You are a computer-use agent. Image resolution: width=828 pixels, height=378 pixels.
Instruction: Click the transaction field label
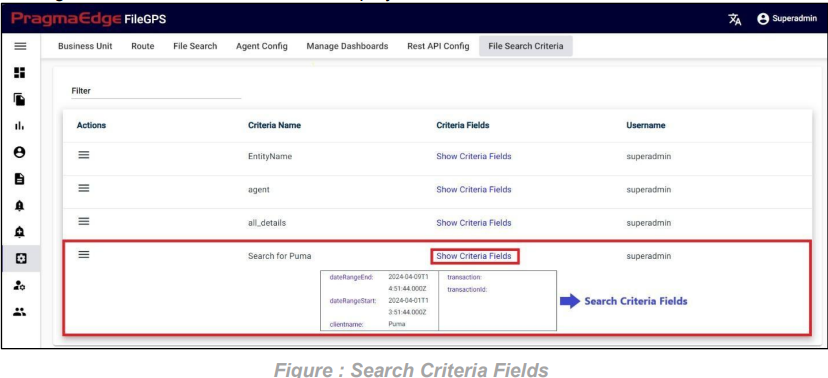pyautogui.click(x=465, y=277)
